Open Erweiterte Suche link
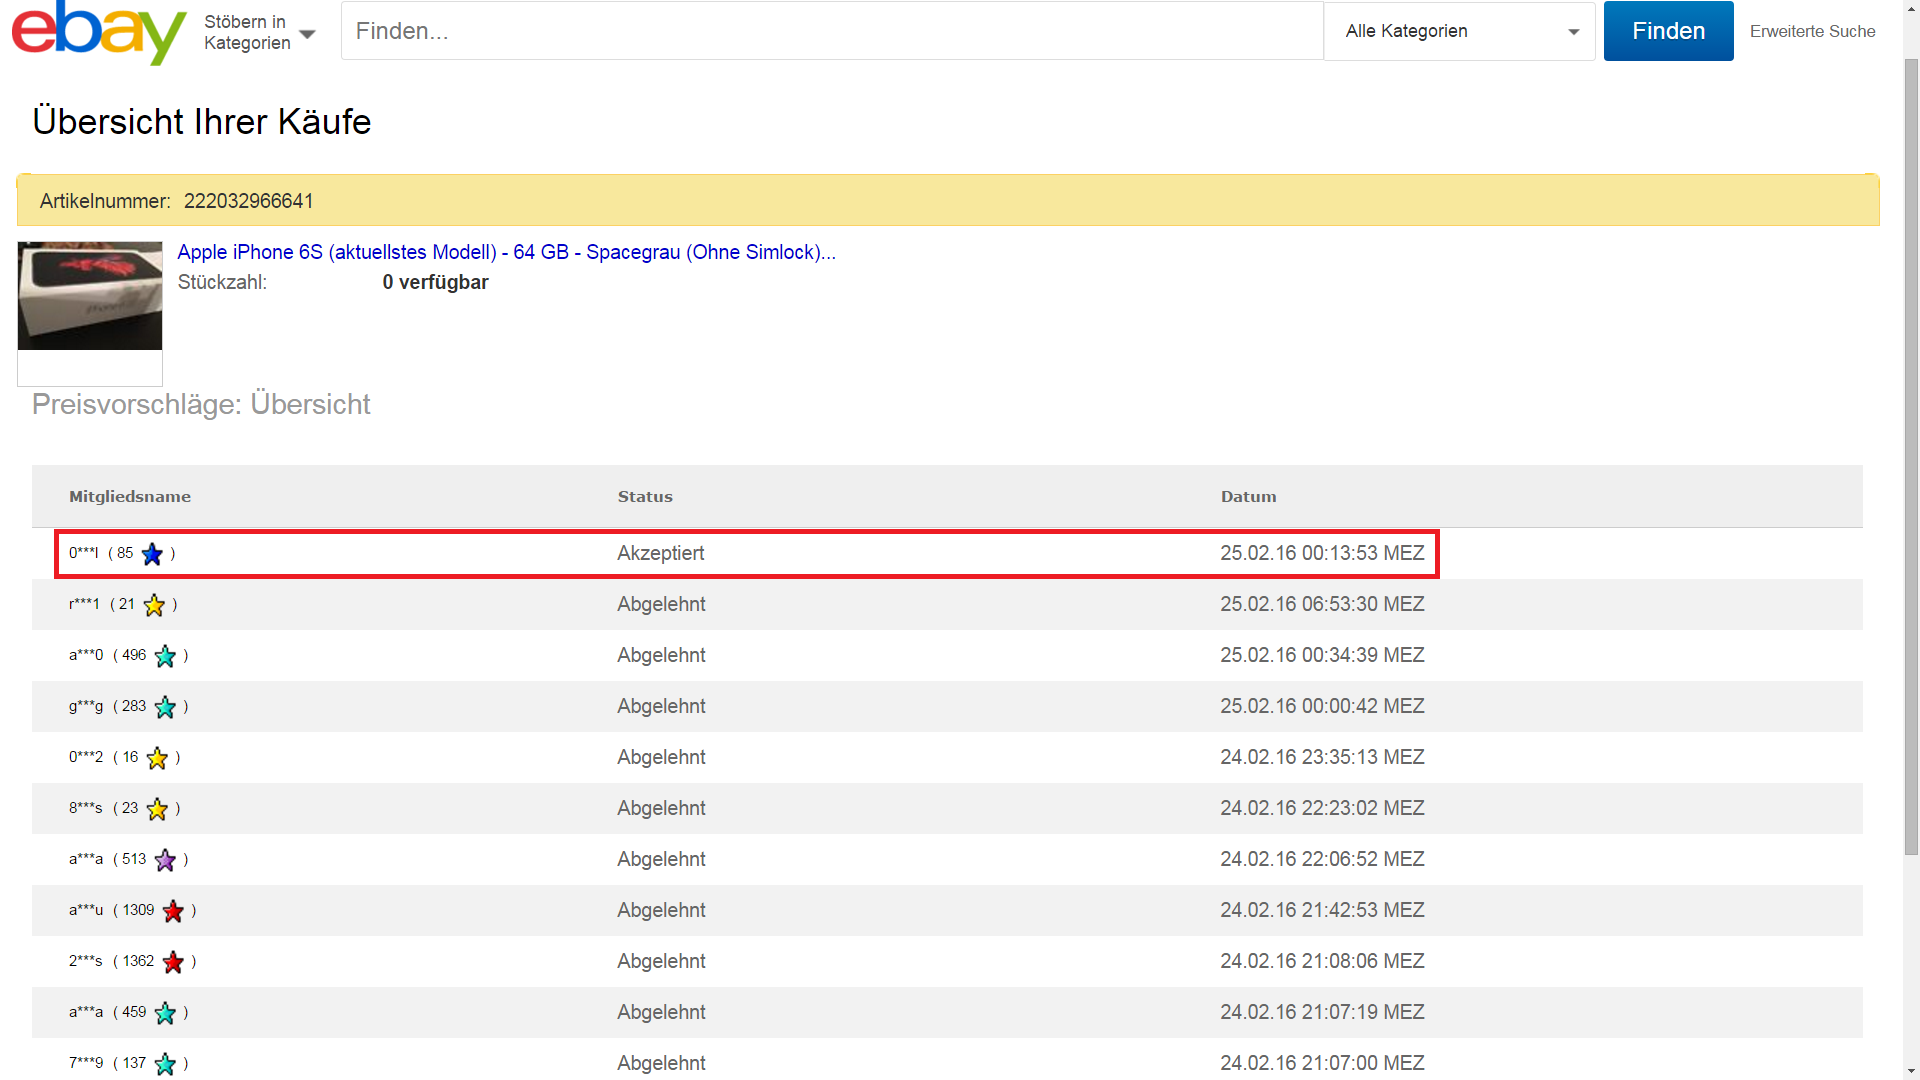Screen dimensions: 1920x1080 [1812, 31]
